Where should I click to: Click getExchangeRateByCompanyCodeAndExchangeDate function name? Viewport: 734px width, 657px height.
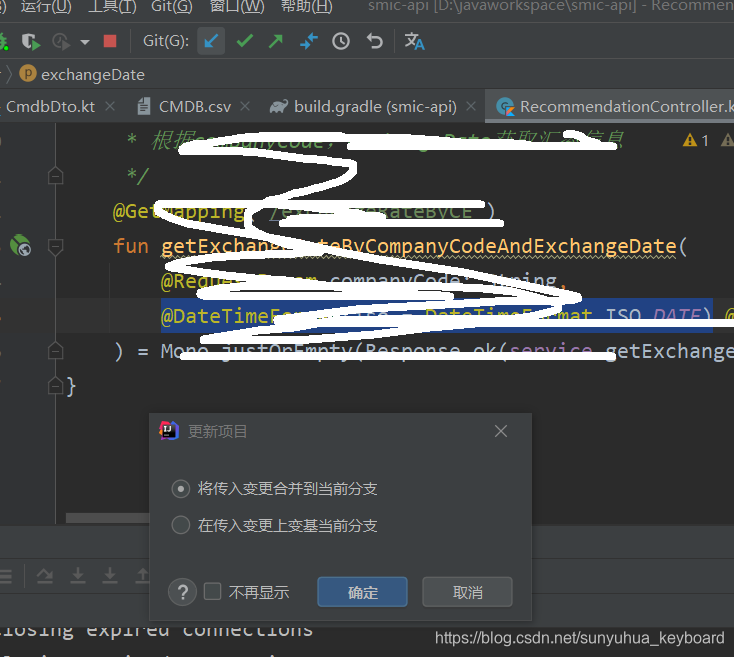(418, 246)
